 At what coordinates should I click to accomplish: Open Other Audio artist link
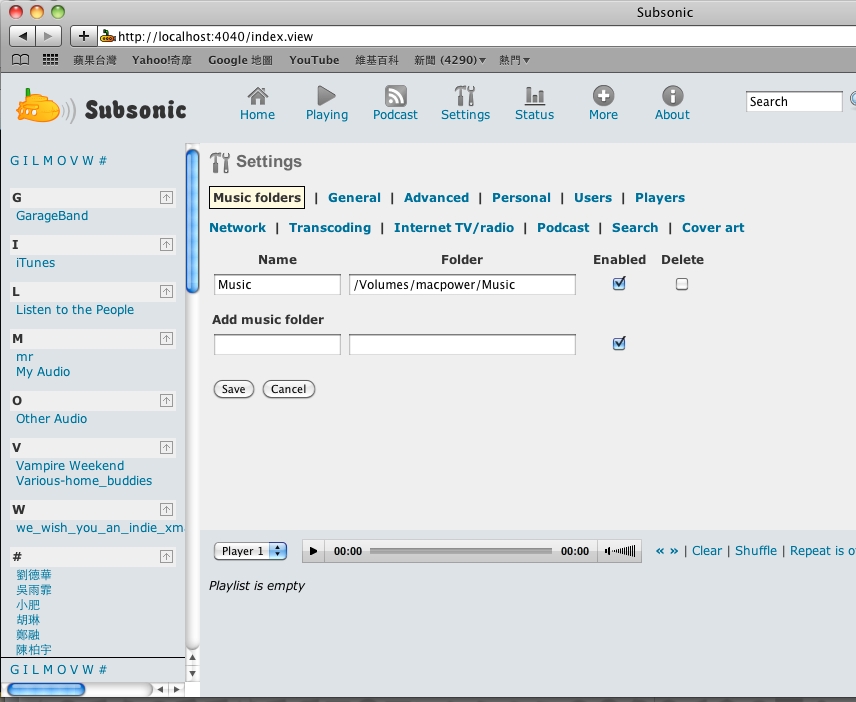tap(51, 419)
